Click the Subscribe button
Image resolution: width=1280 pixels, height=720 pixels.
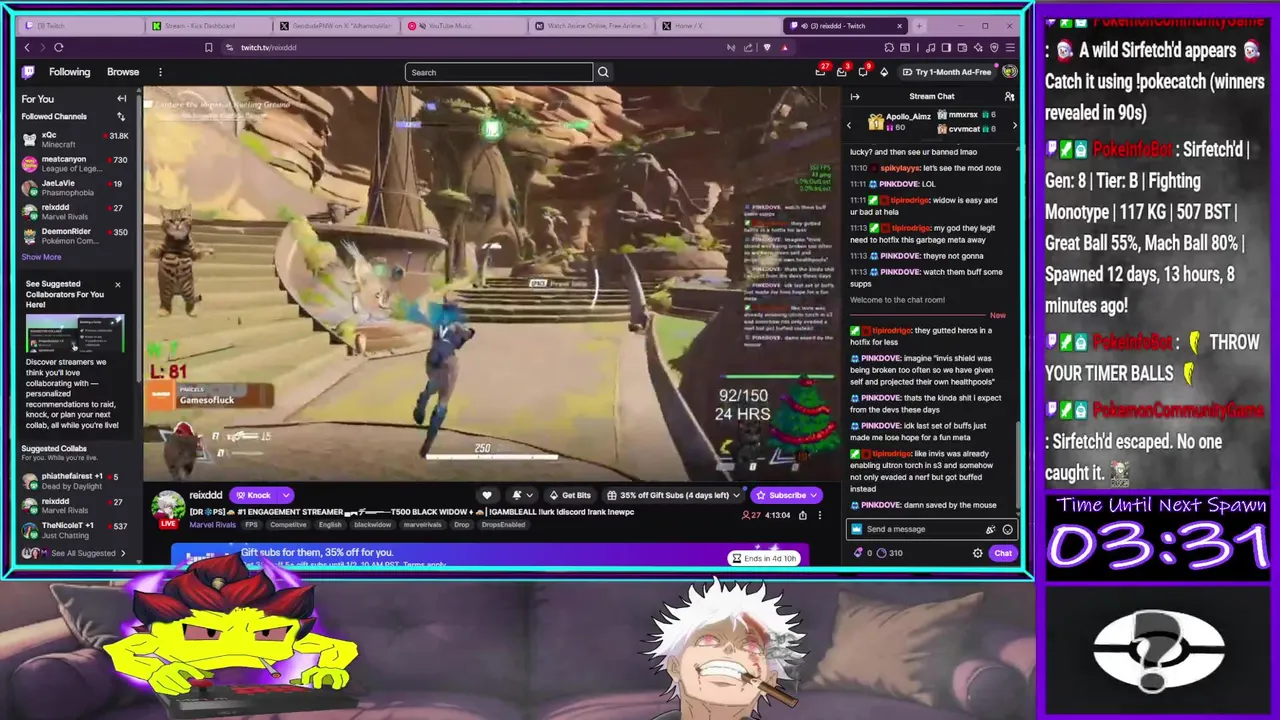pyautogui.click(x=787, y=495)
